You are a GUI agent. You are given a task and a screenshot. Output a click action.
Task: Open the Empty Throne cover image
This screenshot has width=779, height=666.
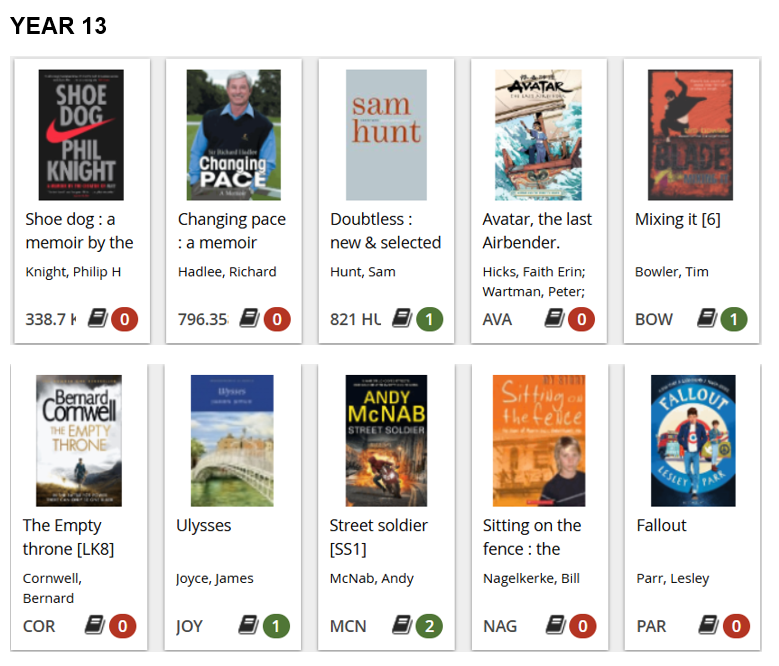coord(78,441)
